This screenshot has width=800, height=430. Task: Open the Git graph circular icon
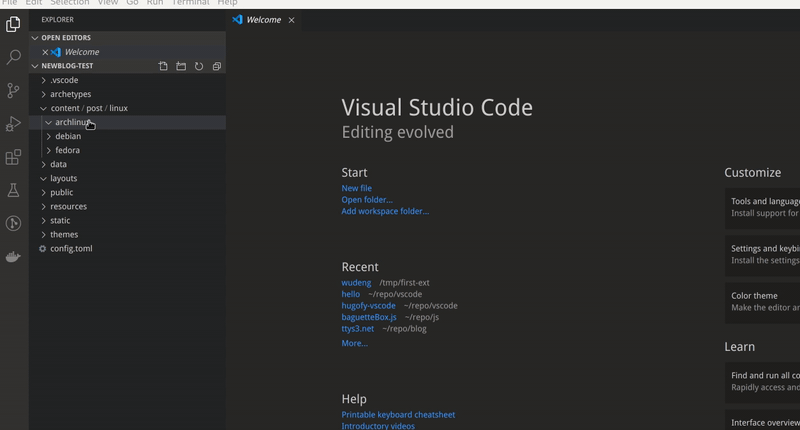[x=13, y=223]
